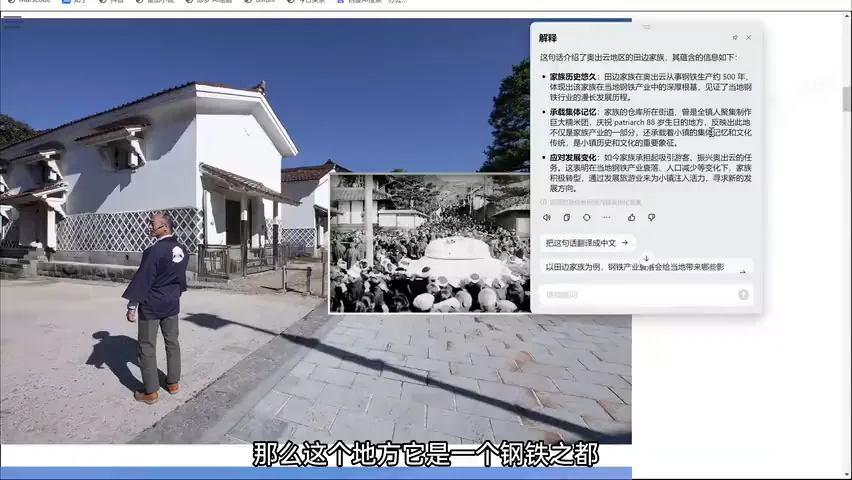Click the subtitle 那么这个地方它是一个钢铁之都
The image size is (852, 480).
[x=425, y=454]
